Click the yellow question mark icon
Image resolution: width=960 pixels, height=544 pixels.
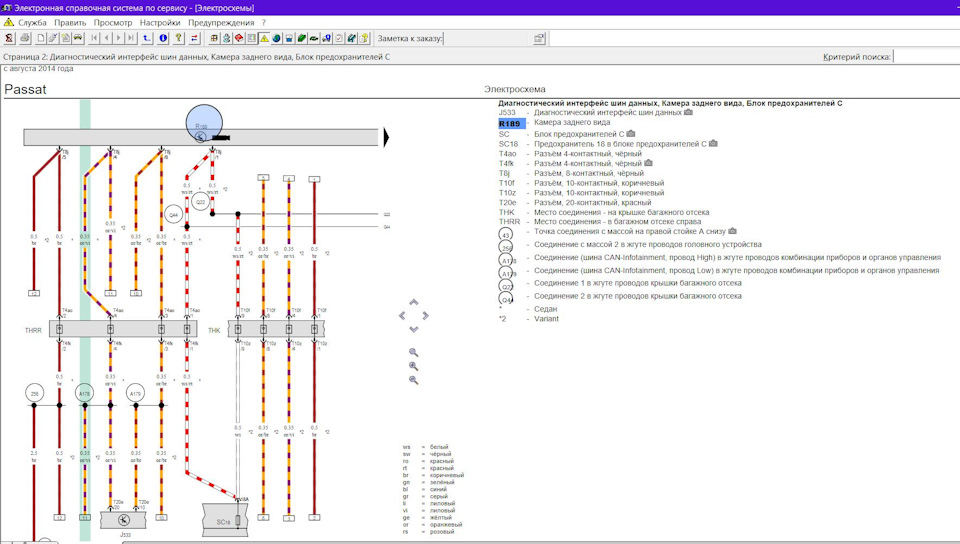tap(179, 38)
